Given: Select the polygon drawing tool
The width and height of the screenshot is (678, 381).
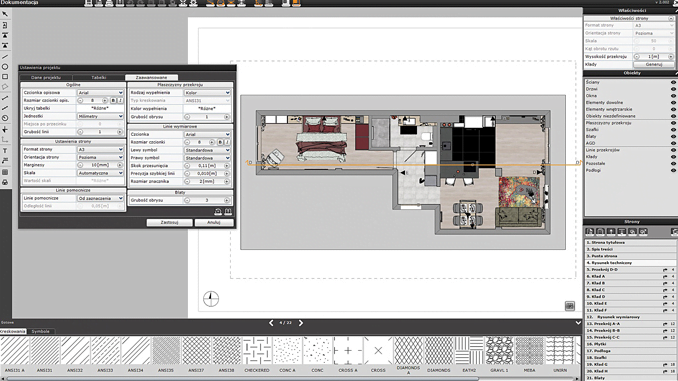Looking at the screenshot, I should point(5,87).
